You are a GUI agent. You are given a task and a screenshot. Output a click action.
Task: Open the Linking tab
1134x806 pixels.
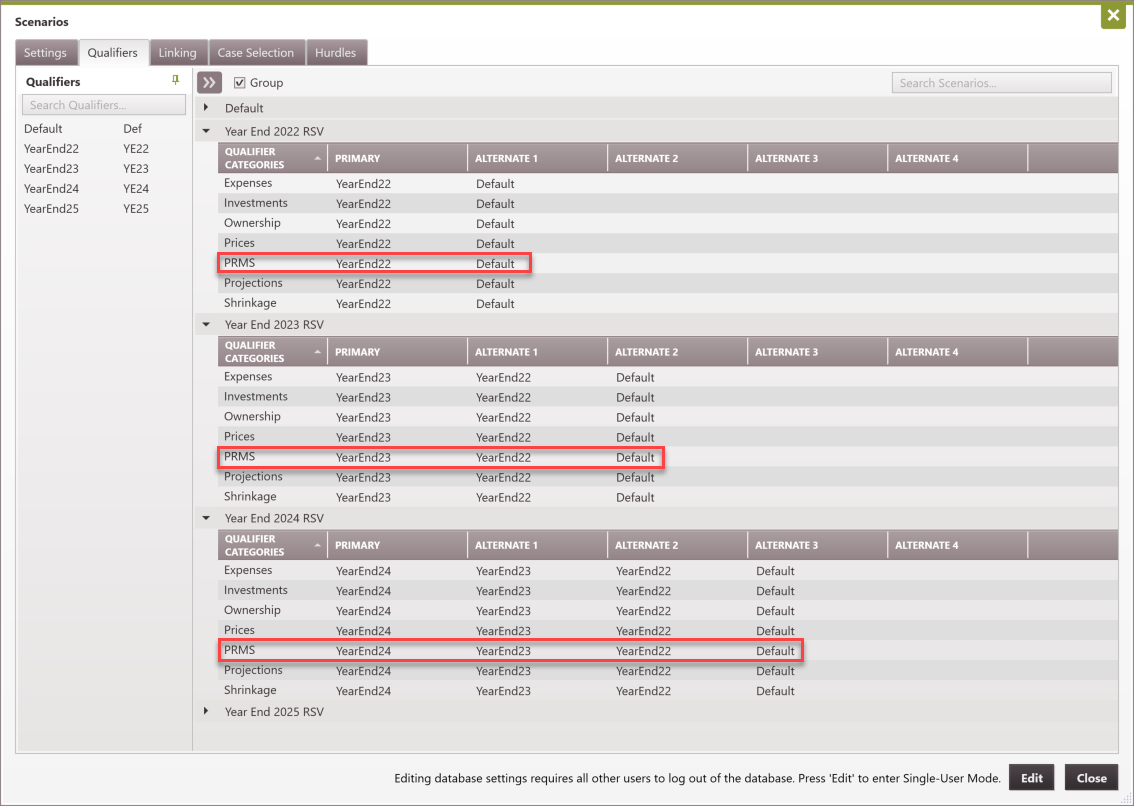pyautogui.click(x=178, y=52)
